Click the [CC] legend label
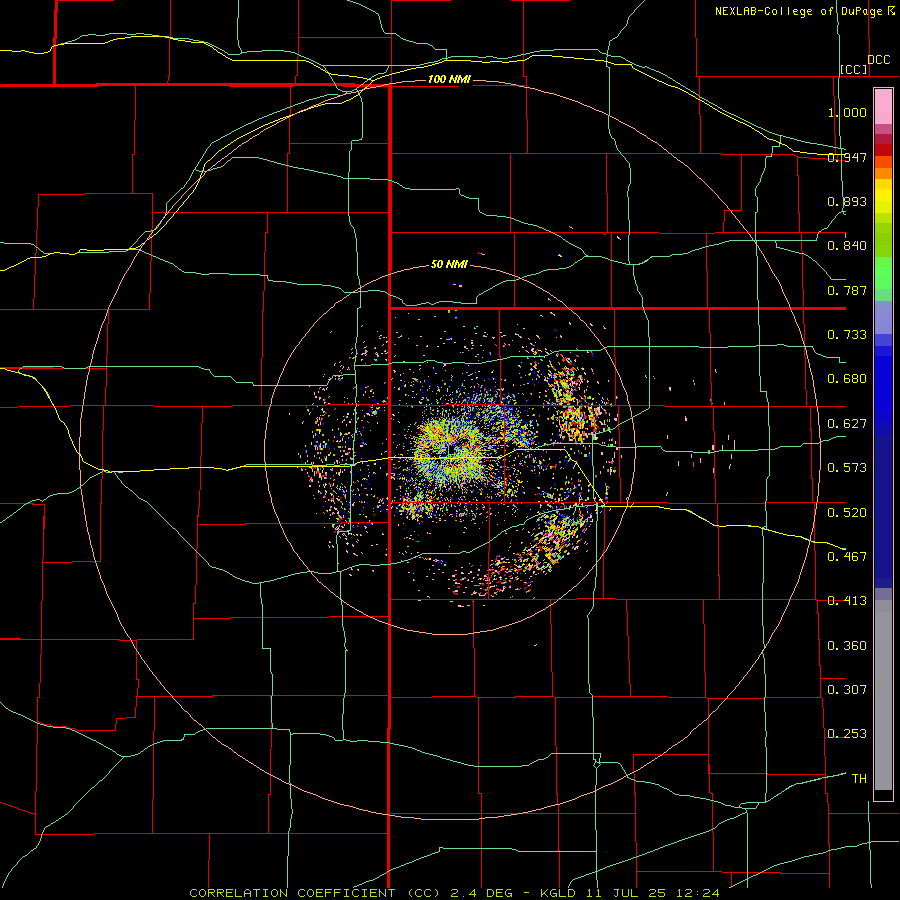Image resolution: width=900 pixels, height=900 pixels. [854, 69]
